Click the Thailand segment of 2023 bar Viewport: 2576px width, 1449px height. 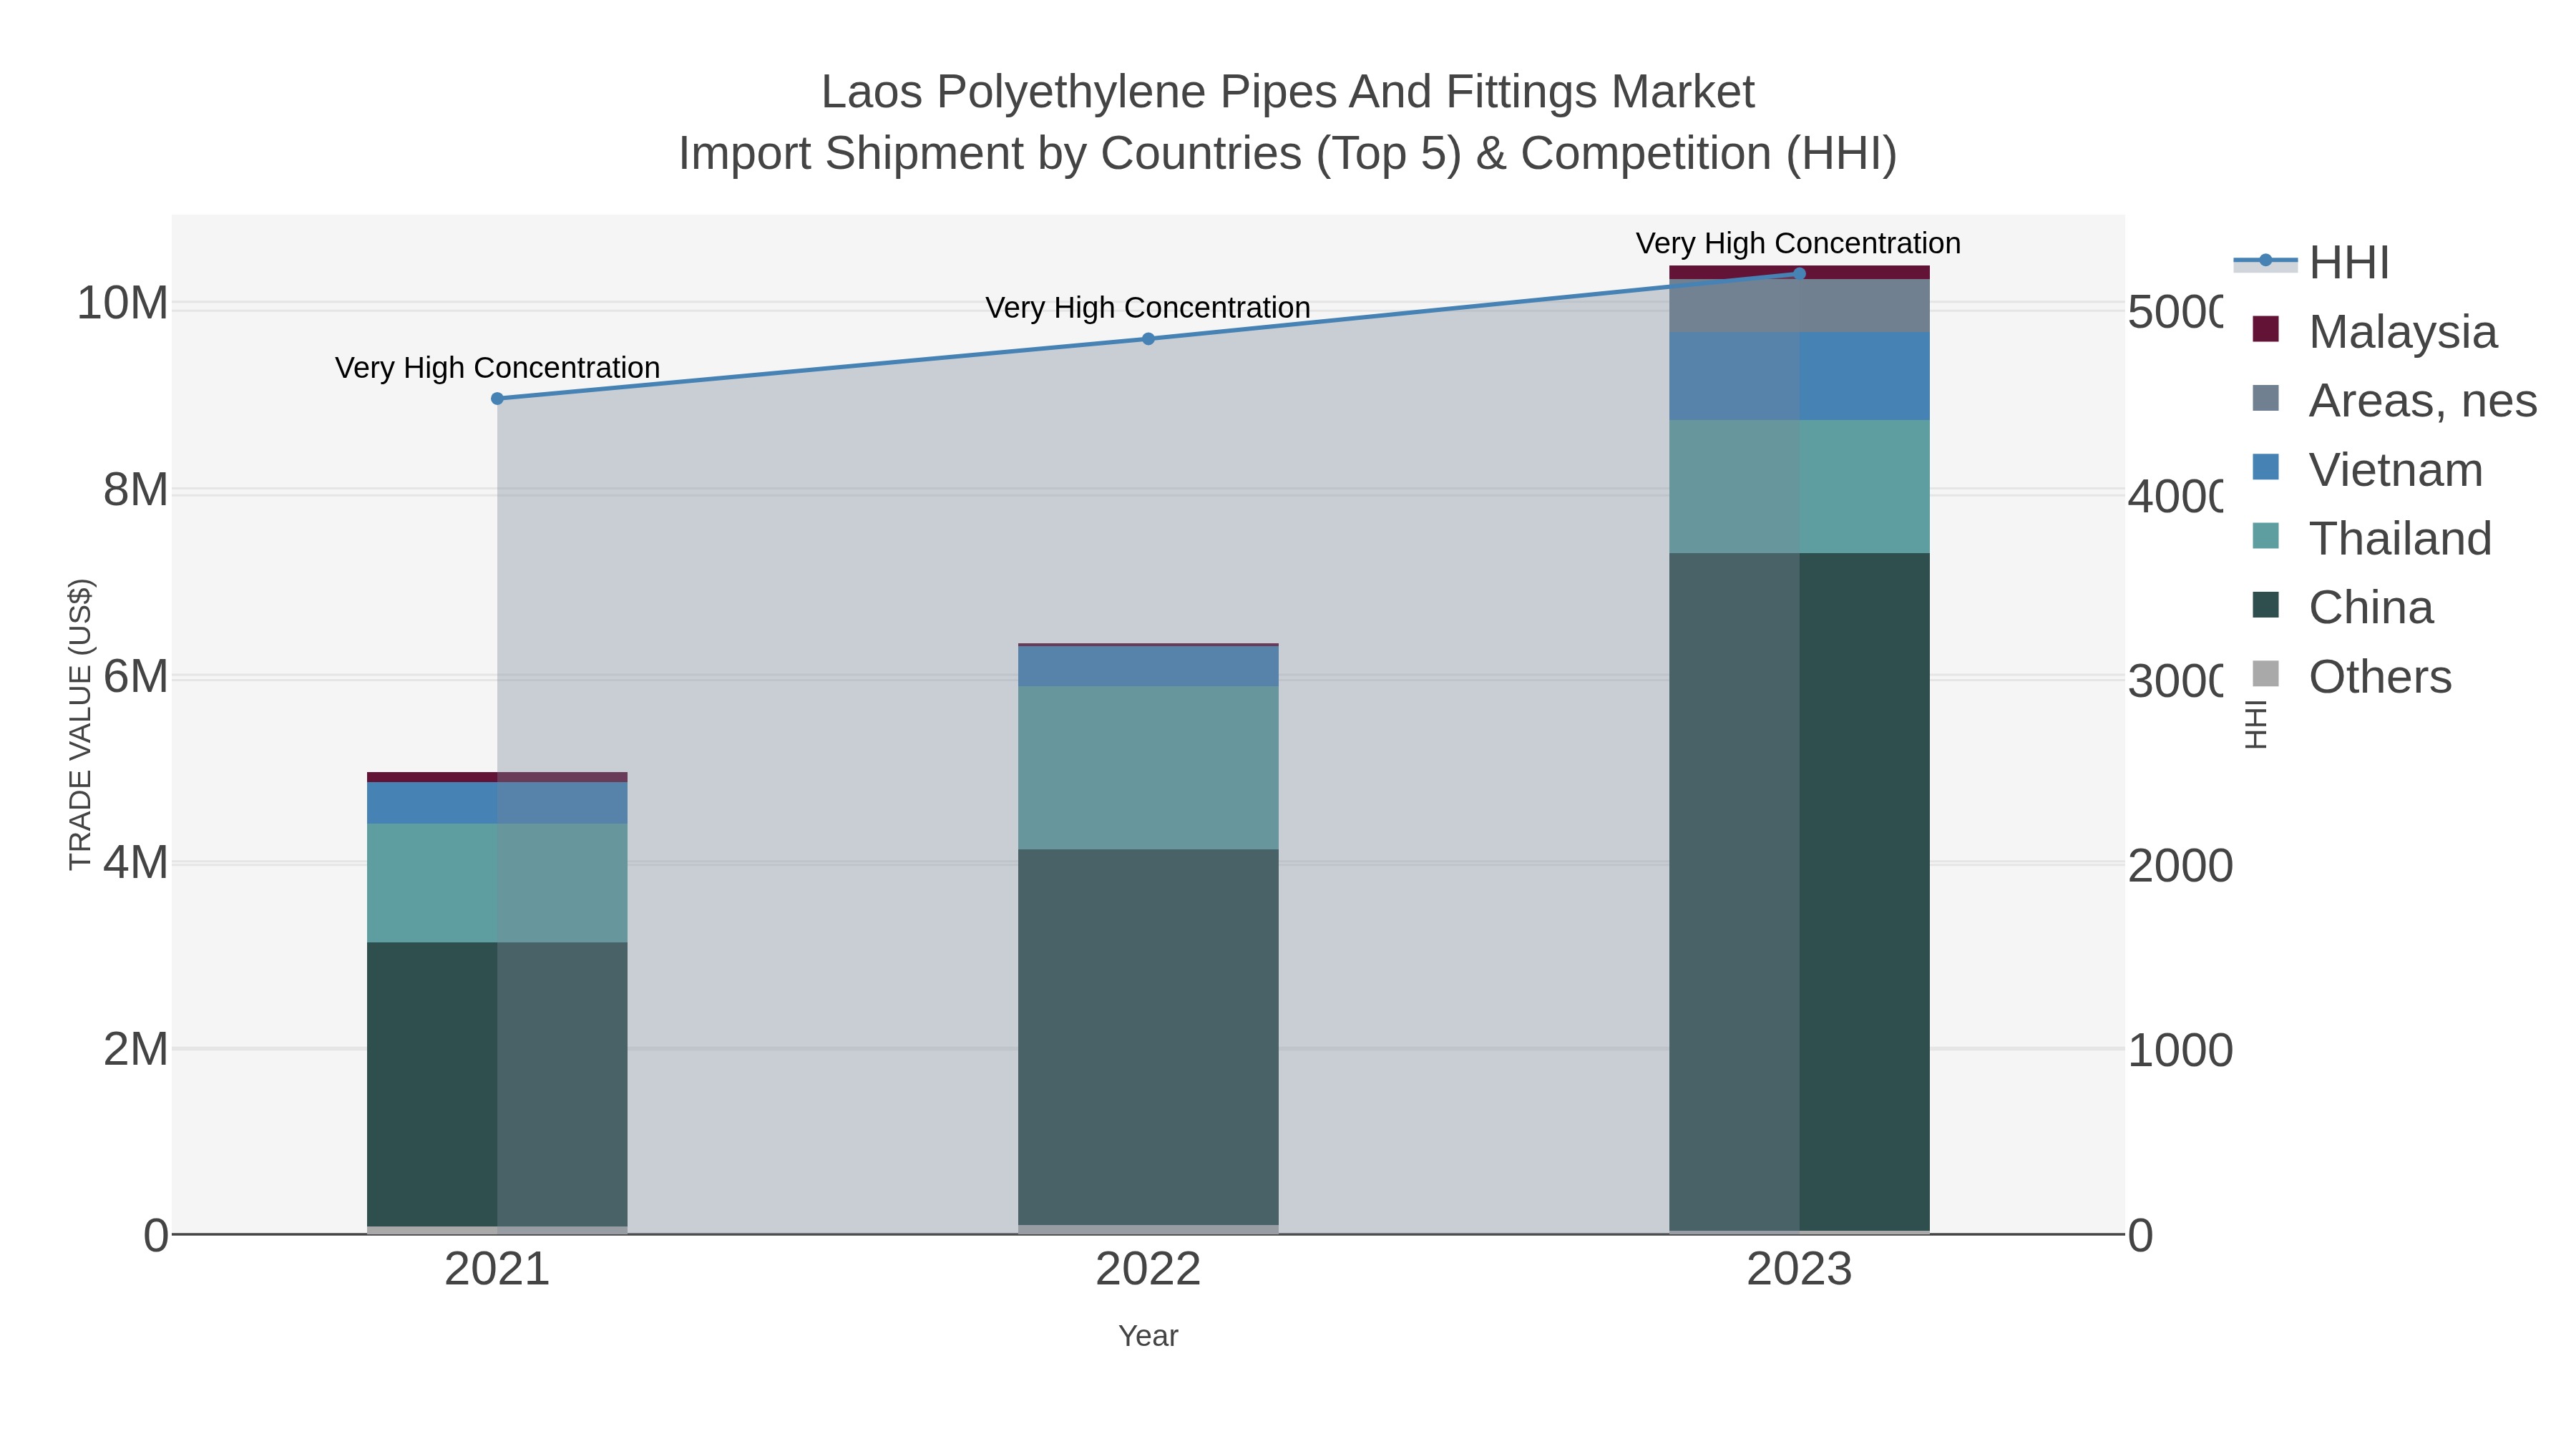[1799, 486]
